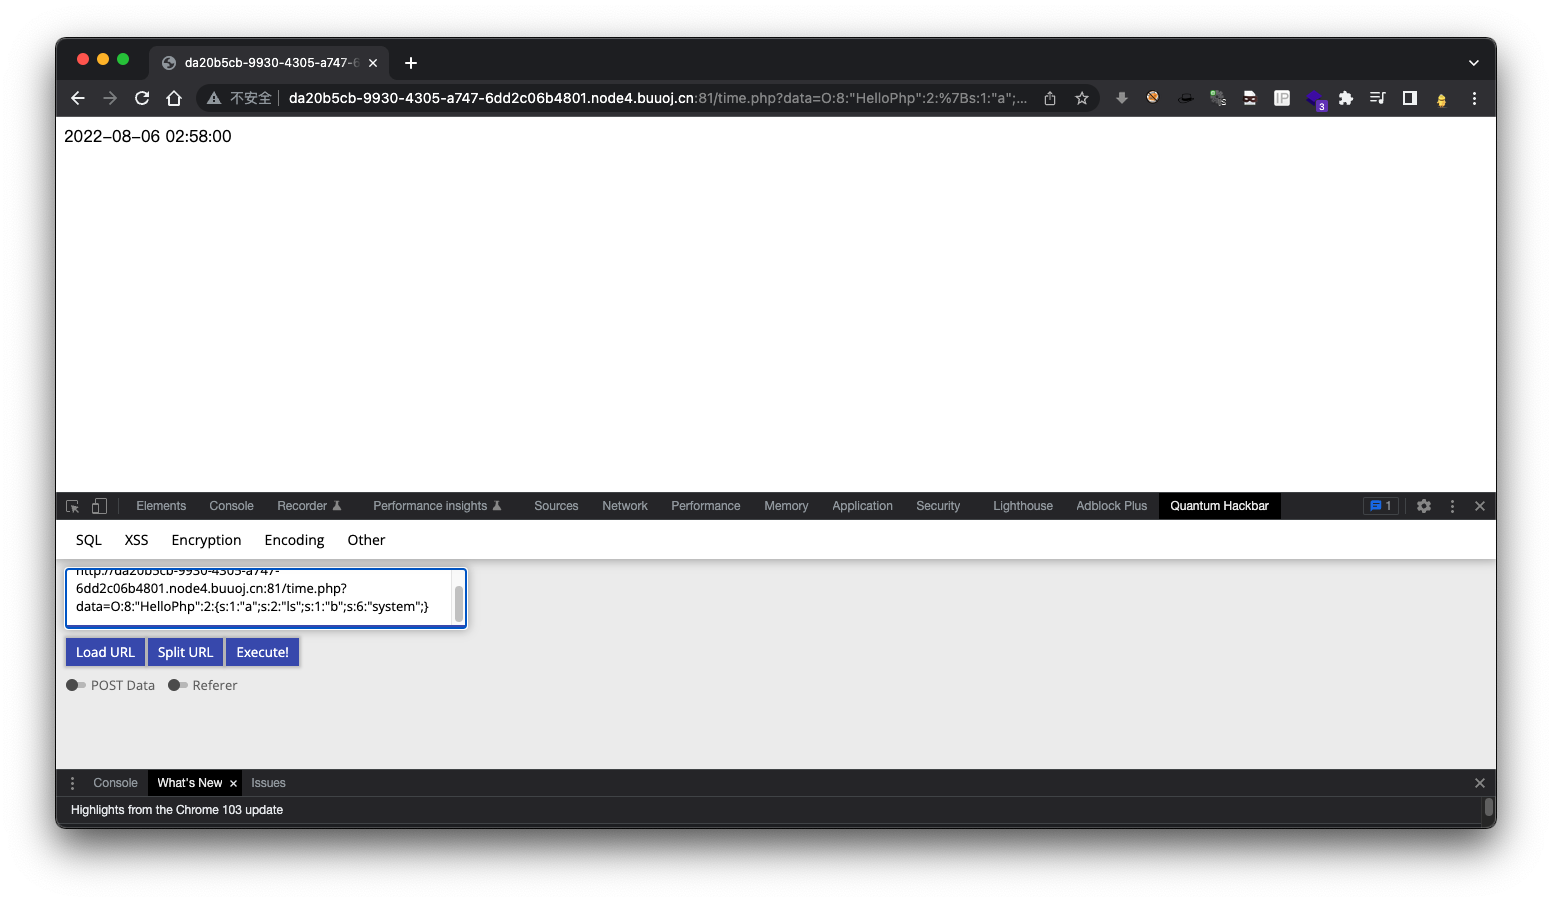Screen dimensions: 1552x902
Task: Open the drawer Console tab
Action: [x=115, y=783]
